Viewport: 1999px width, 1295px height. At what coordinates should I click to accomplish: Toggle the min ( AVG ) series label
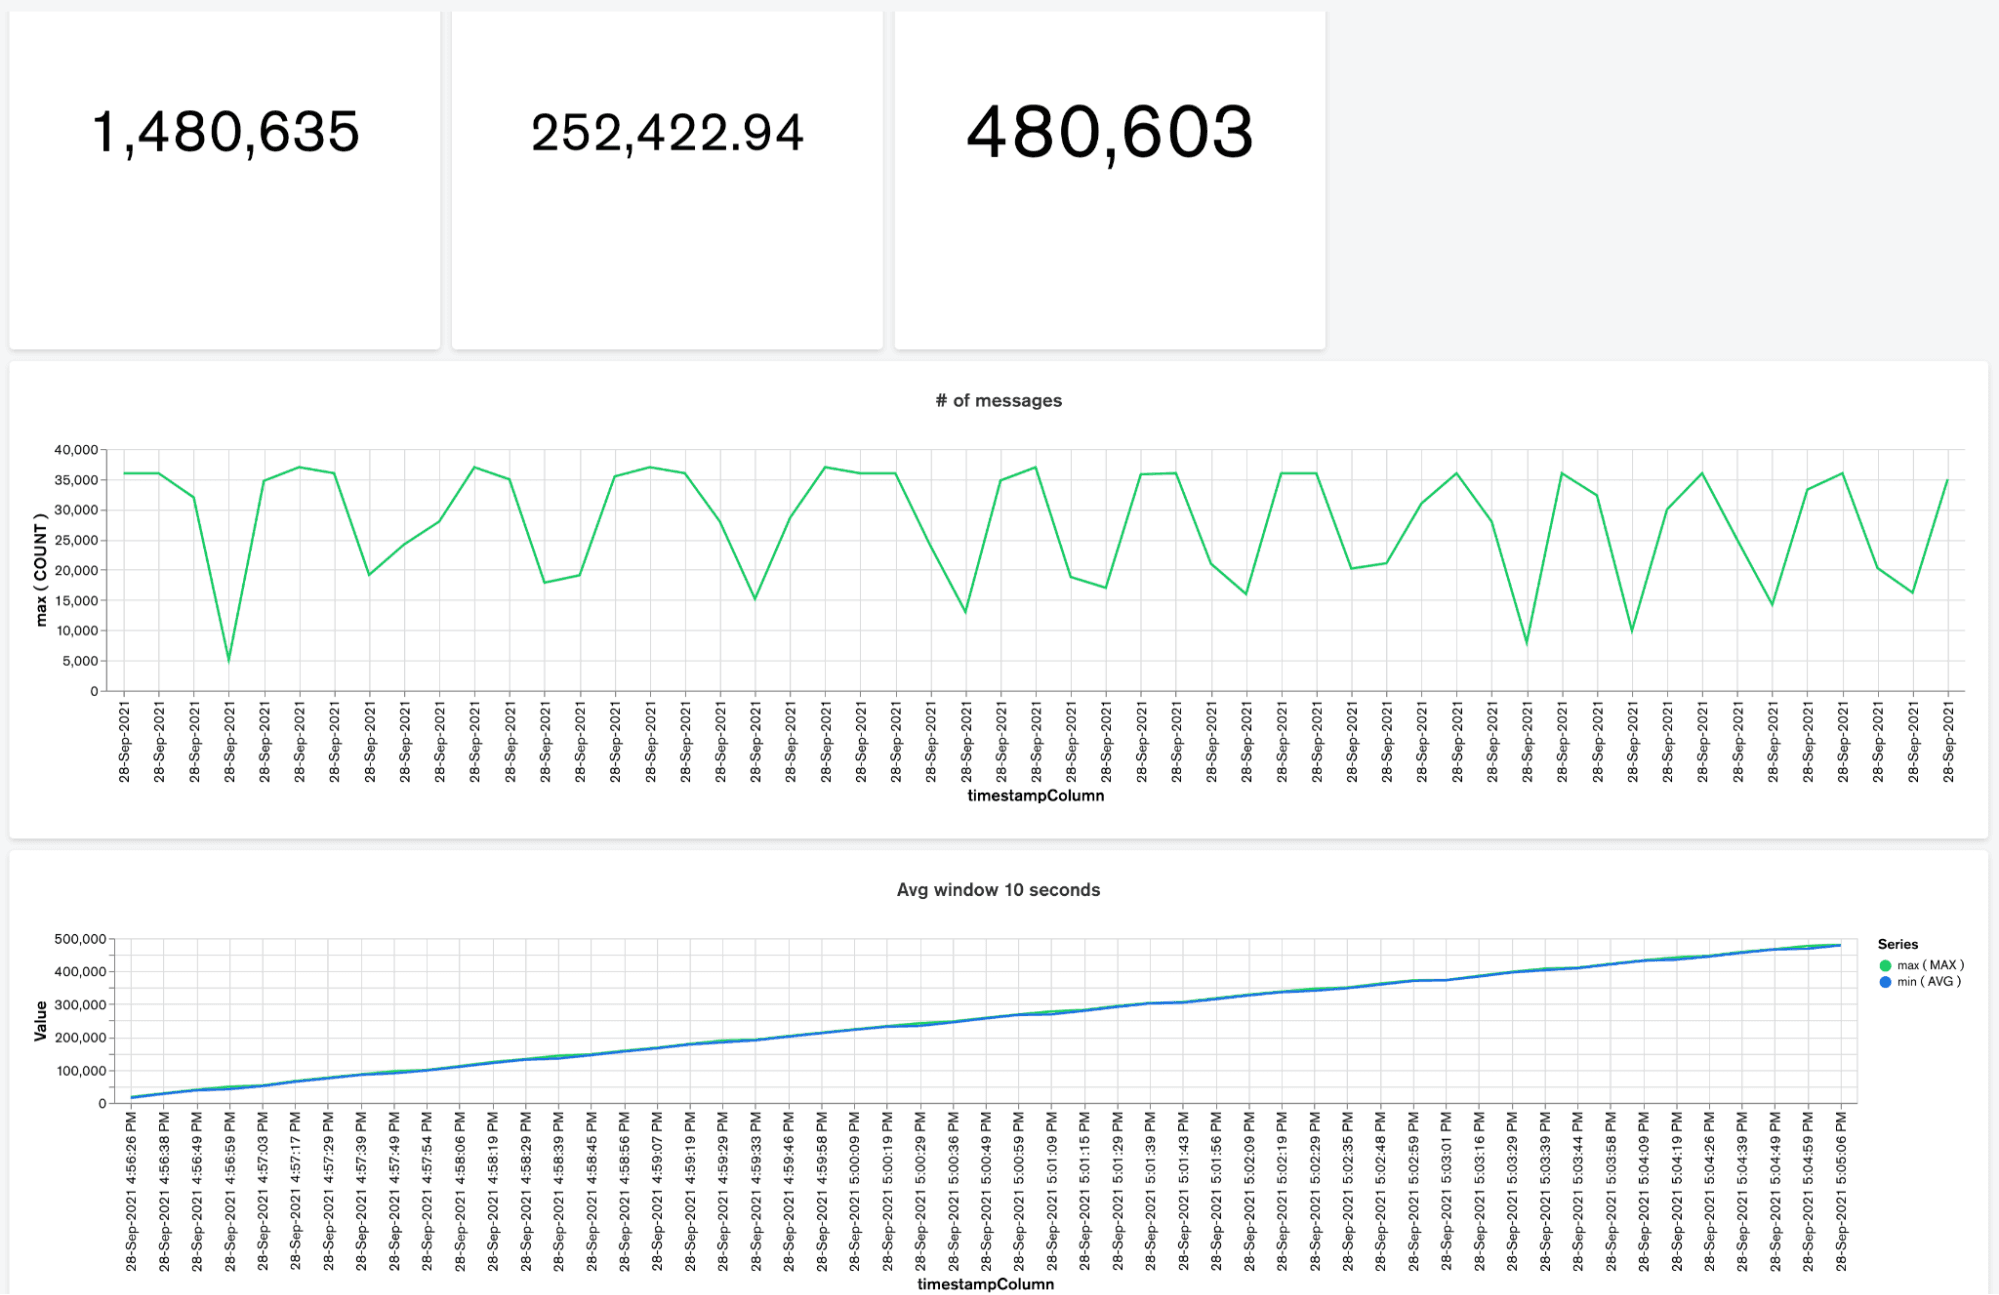tap(1929, 982)
